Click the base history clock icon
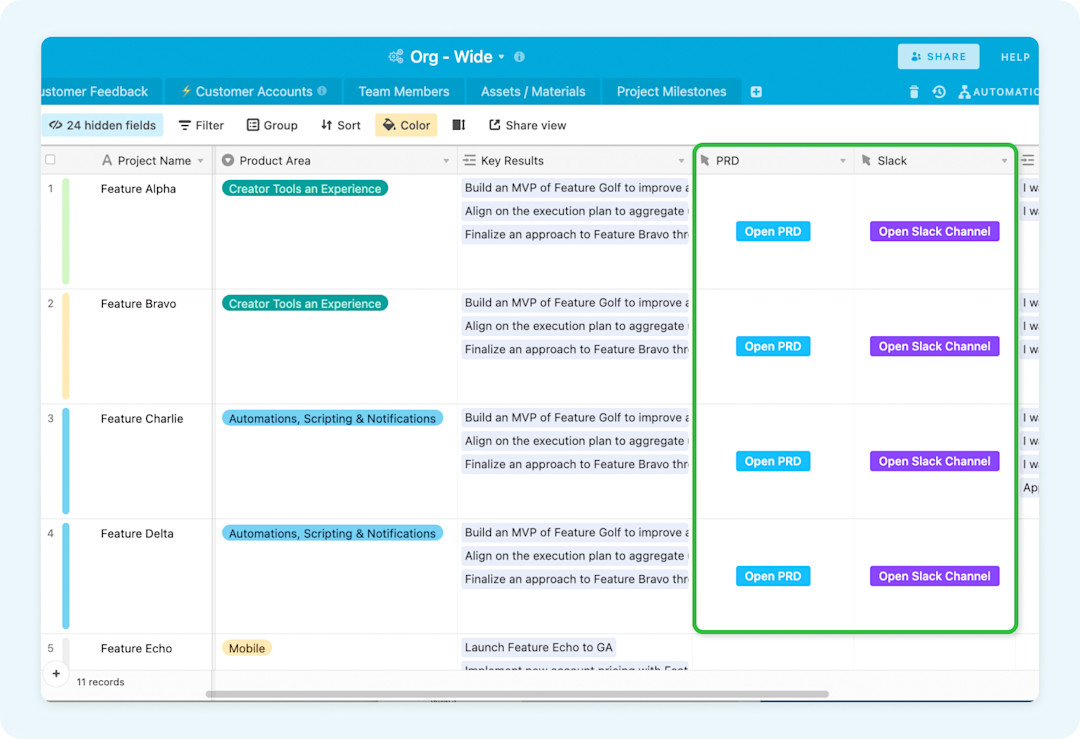 click(x=938, y=91)
